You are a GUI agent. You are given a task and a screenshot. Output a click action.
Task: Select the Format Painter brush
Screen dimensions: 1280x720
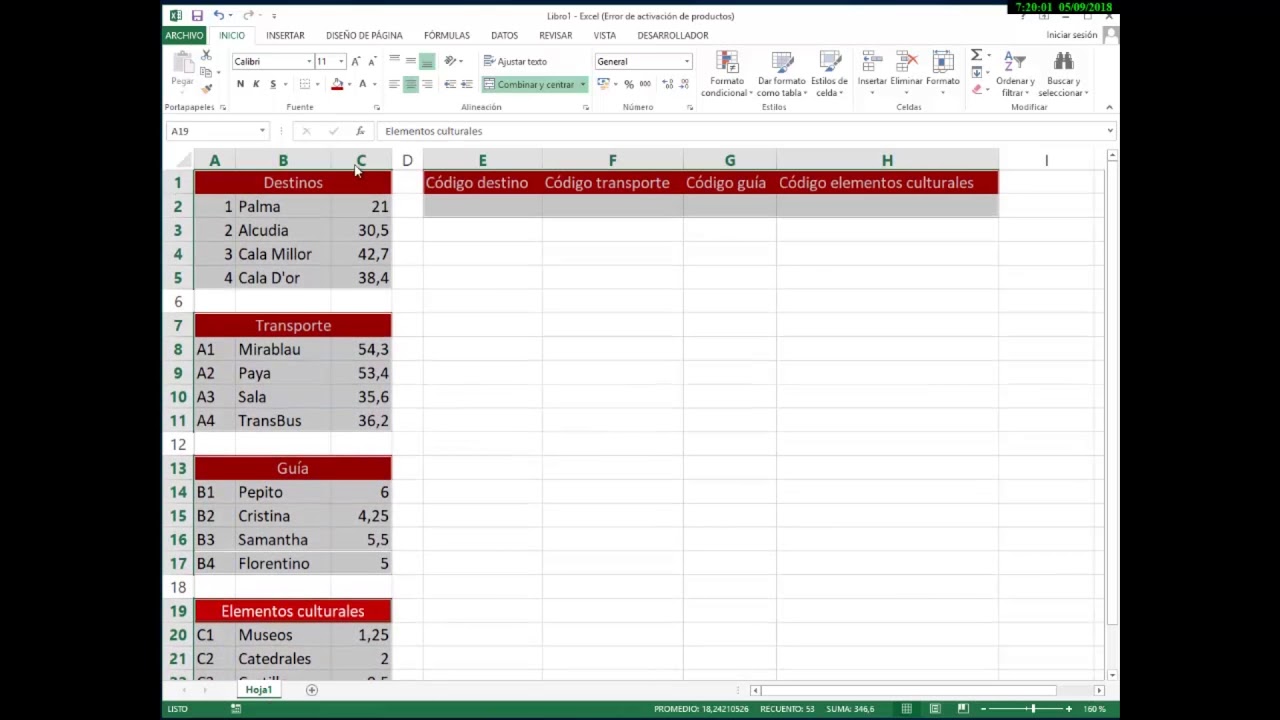click(x=207, y=89)
